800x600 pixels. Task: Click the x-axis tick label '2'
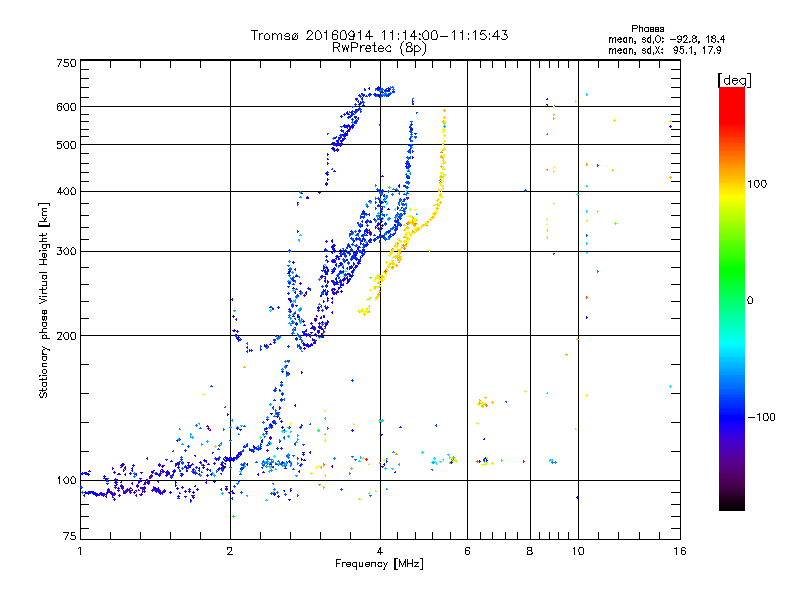(x=230, y=551)
